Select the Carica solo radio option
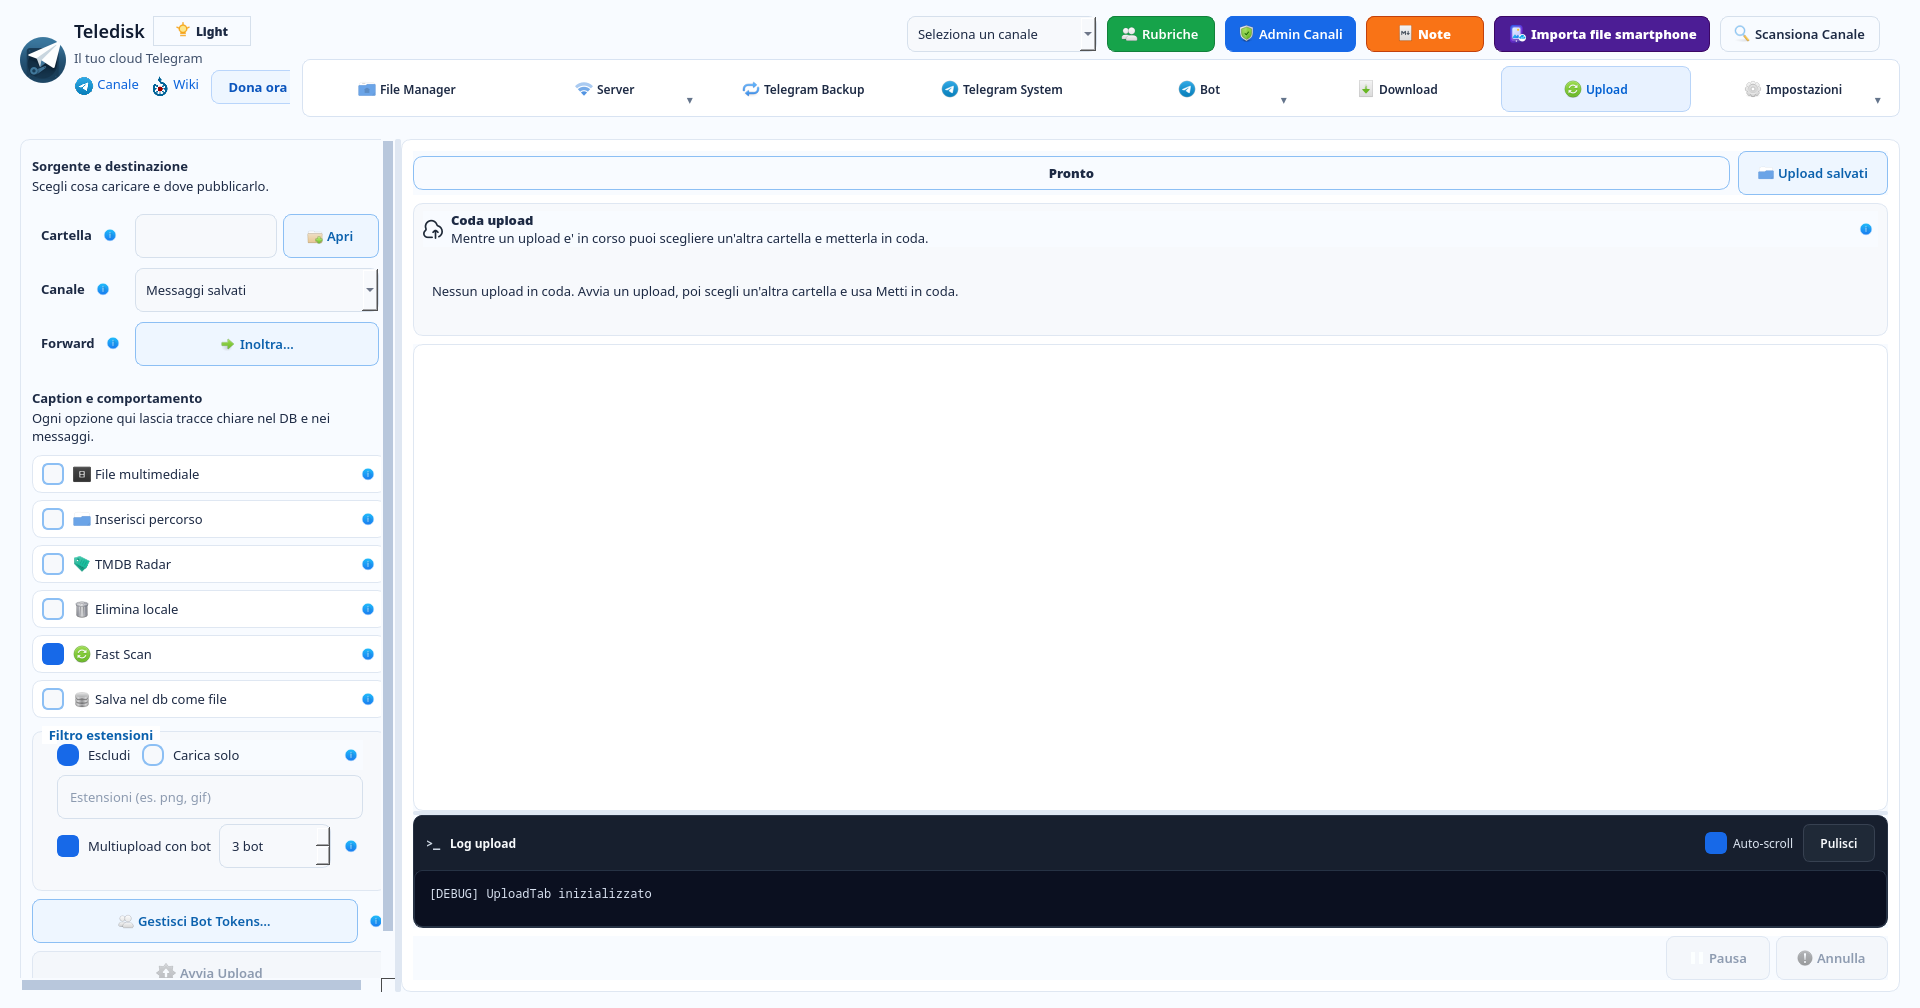 [153, 755]
